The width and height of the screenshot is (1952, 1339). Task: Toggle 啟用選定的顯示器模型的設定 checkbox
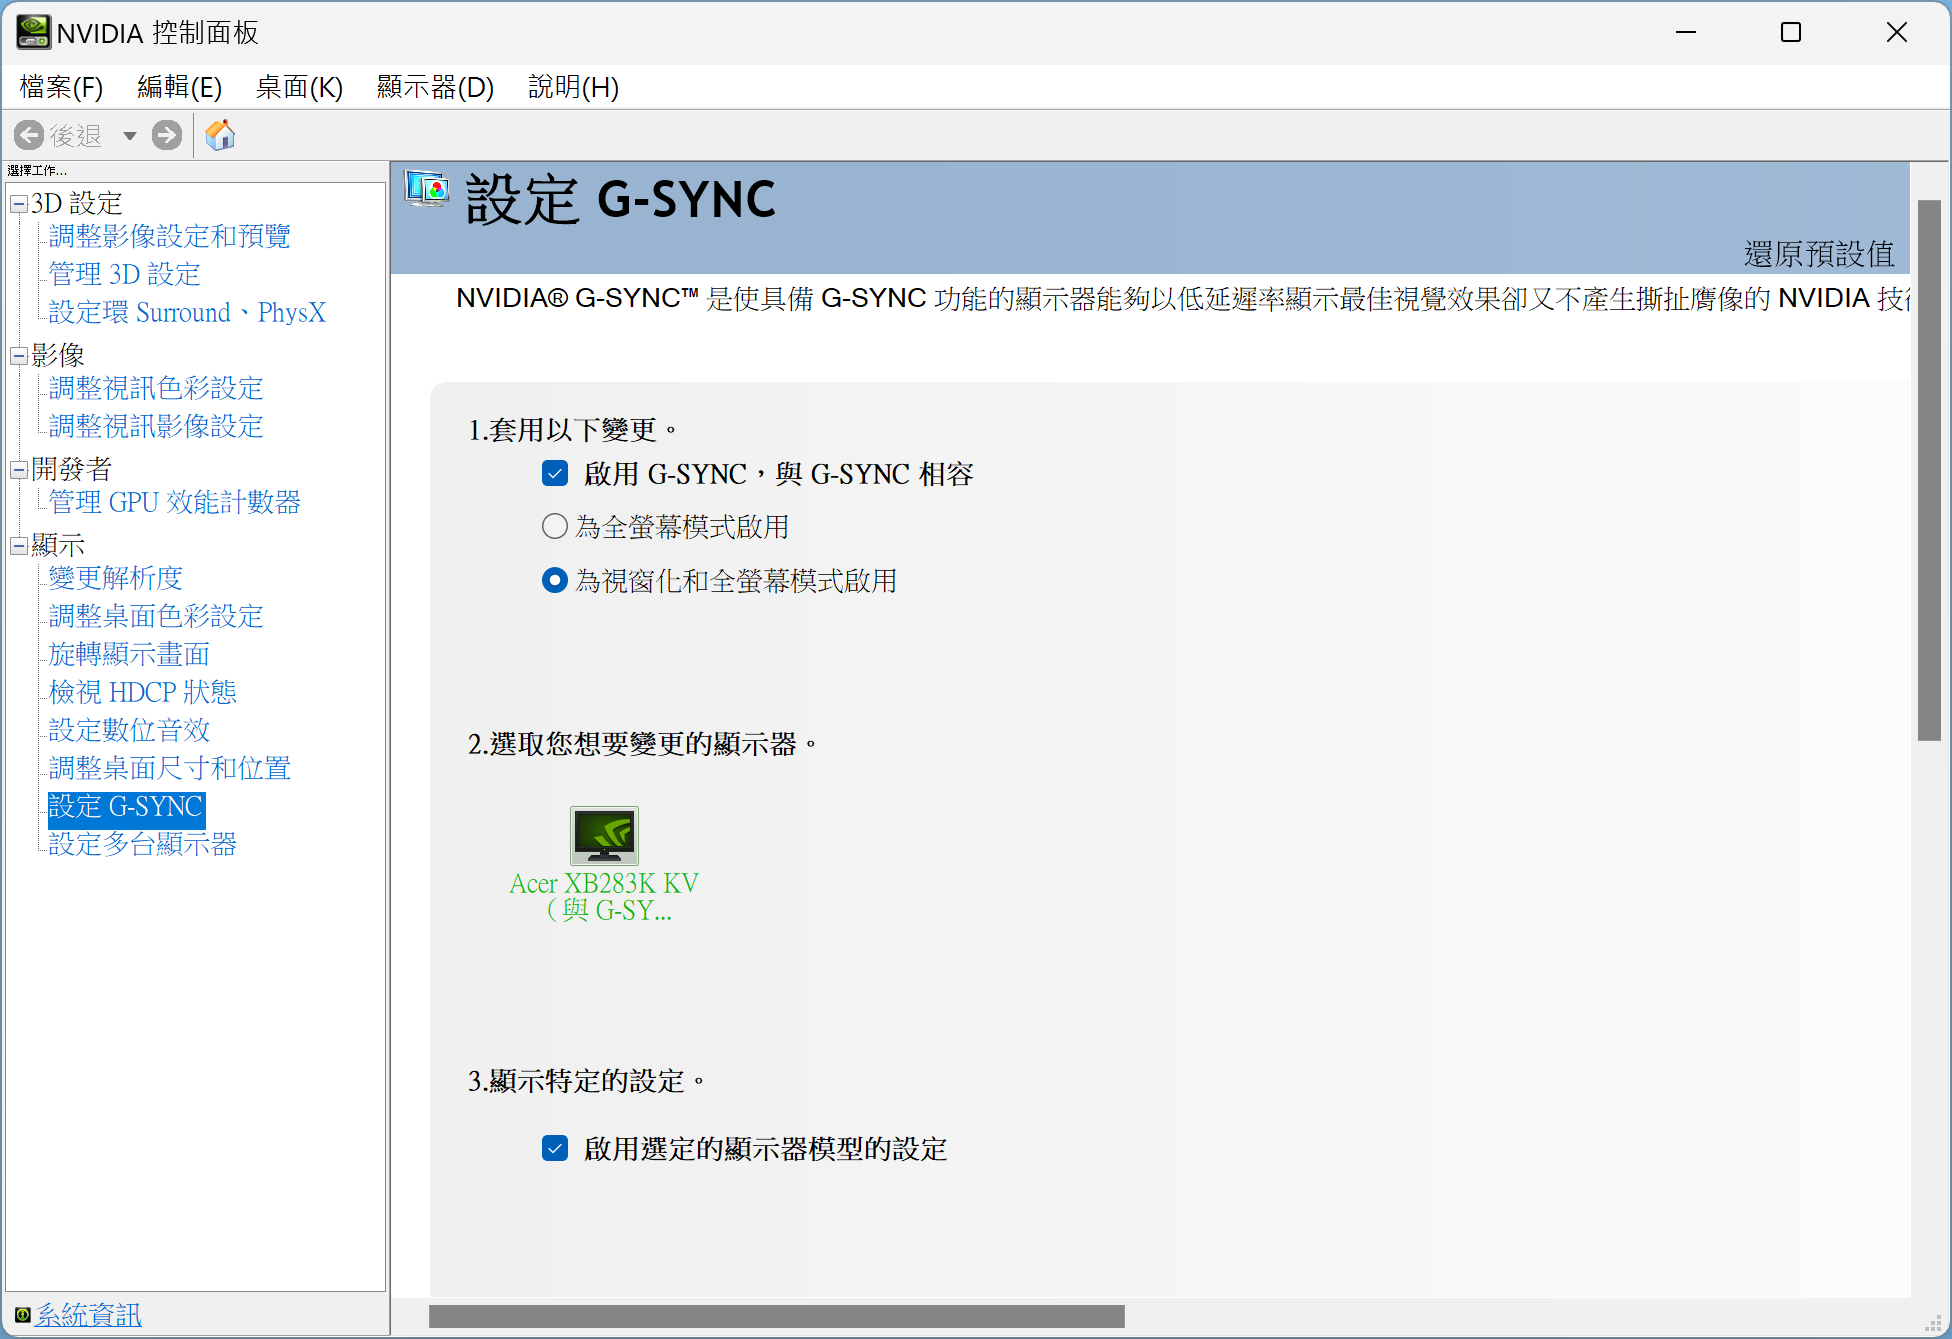[555, 1148]
